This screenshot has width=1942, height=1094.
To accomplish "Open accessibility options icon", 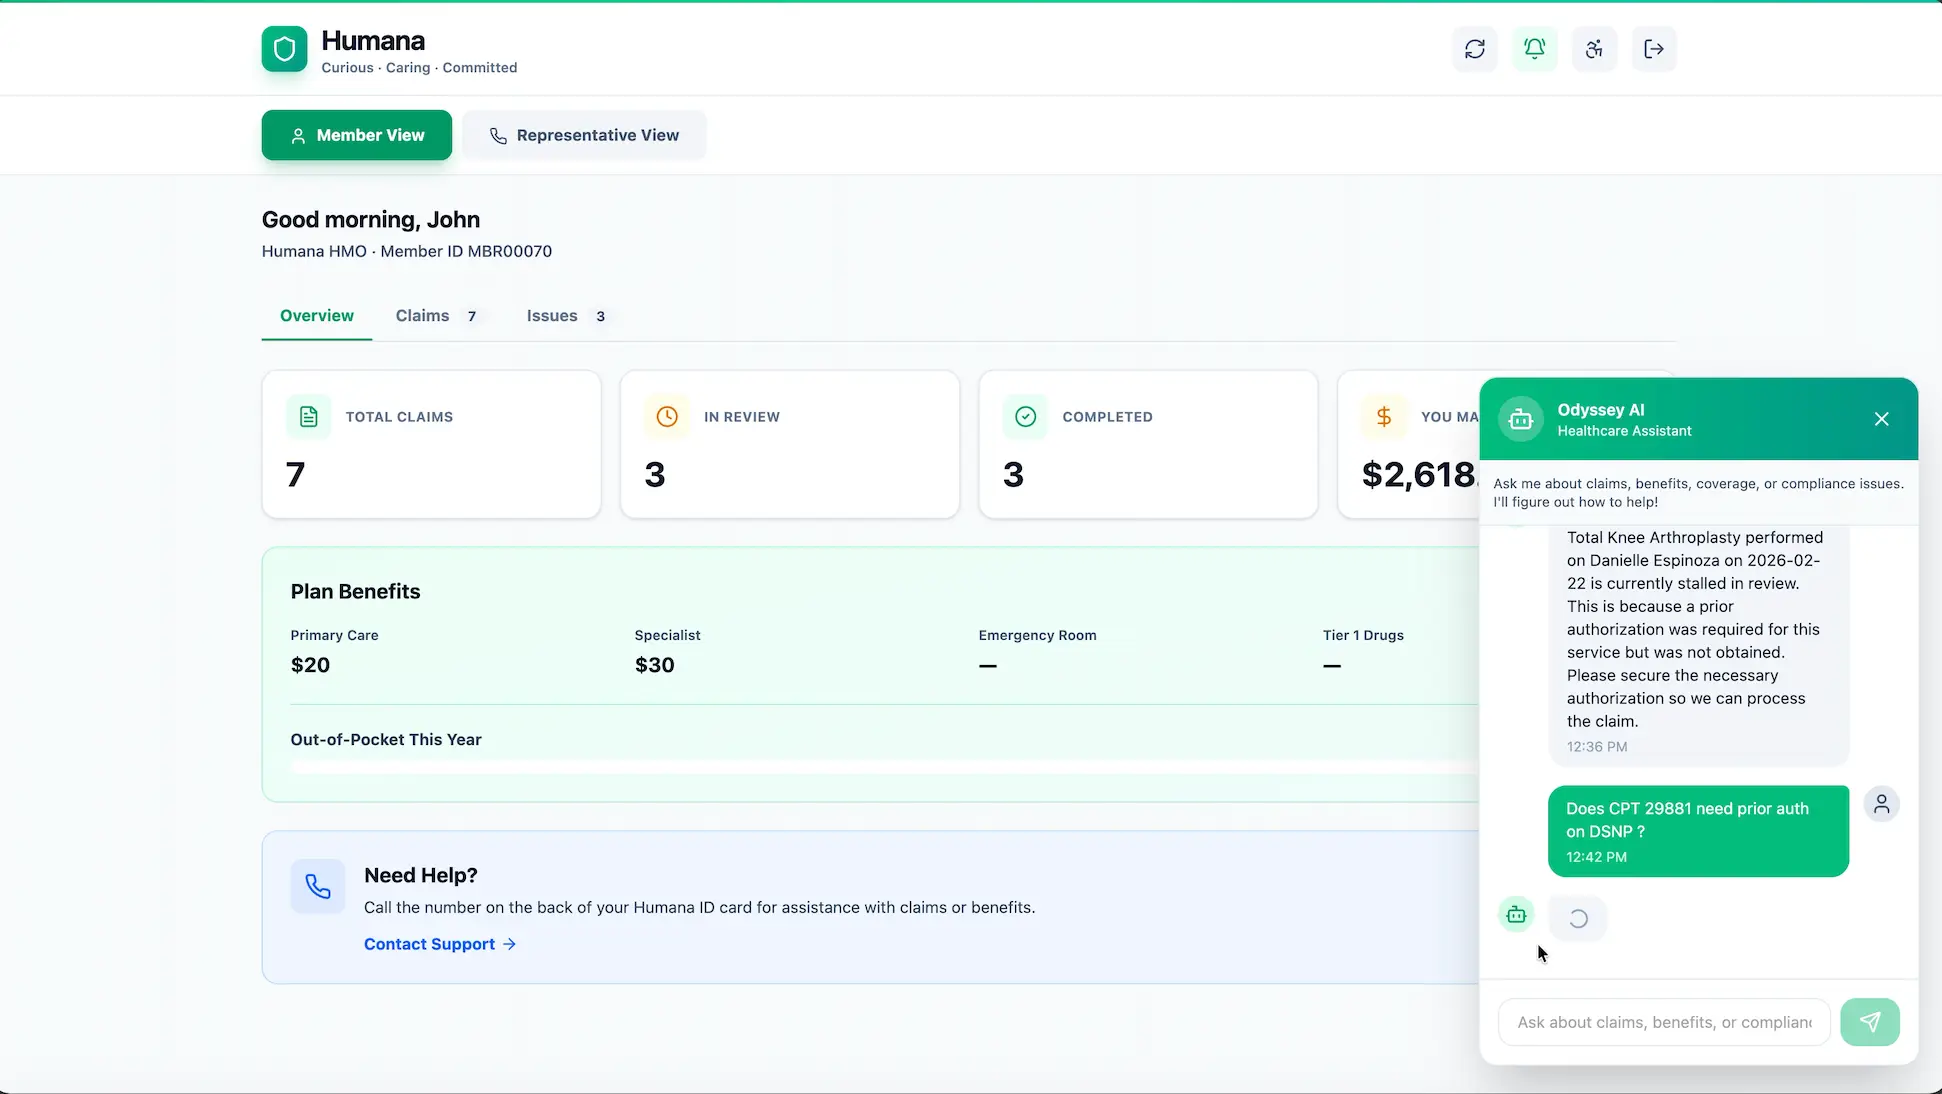I will [x=1594, y=49].
